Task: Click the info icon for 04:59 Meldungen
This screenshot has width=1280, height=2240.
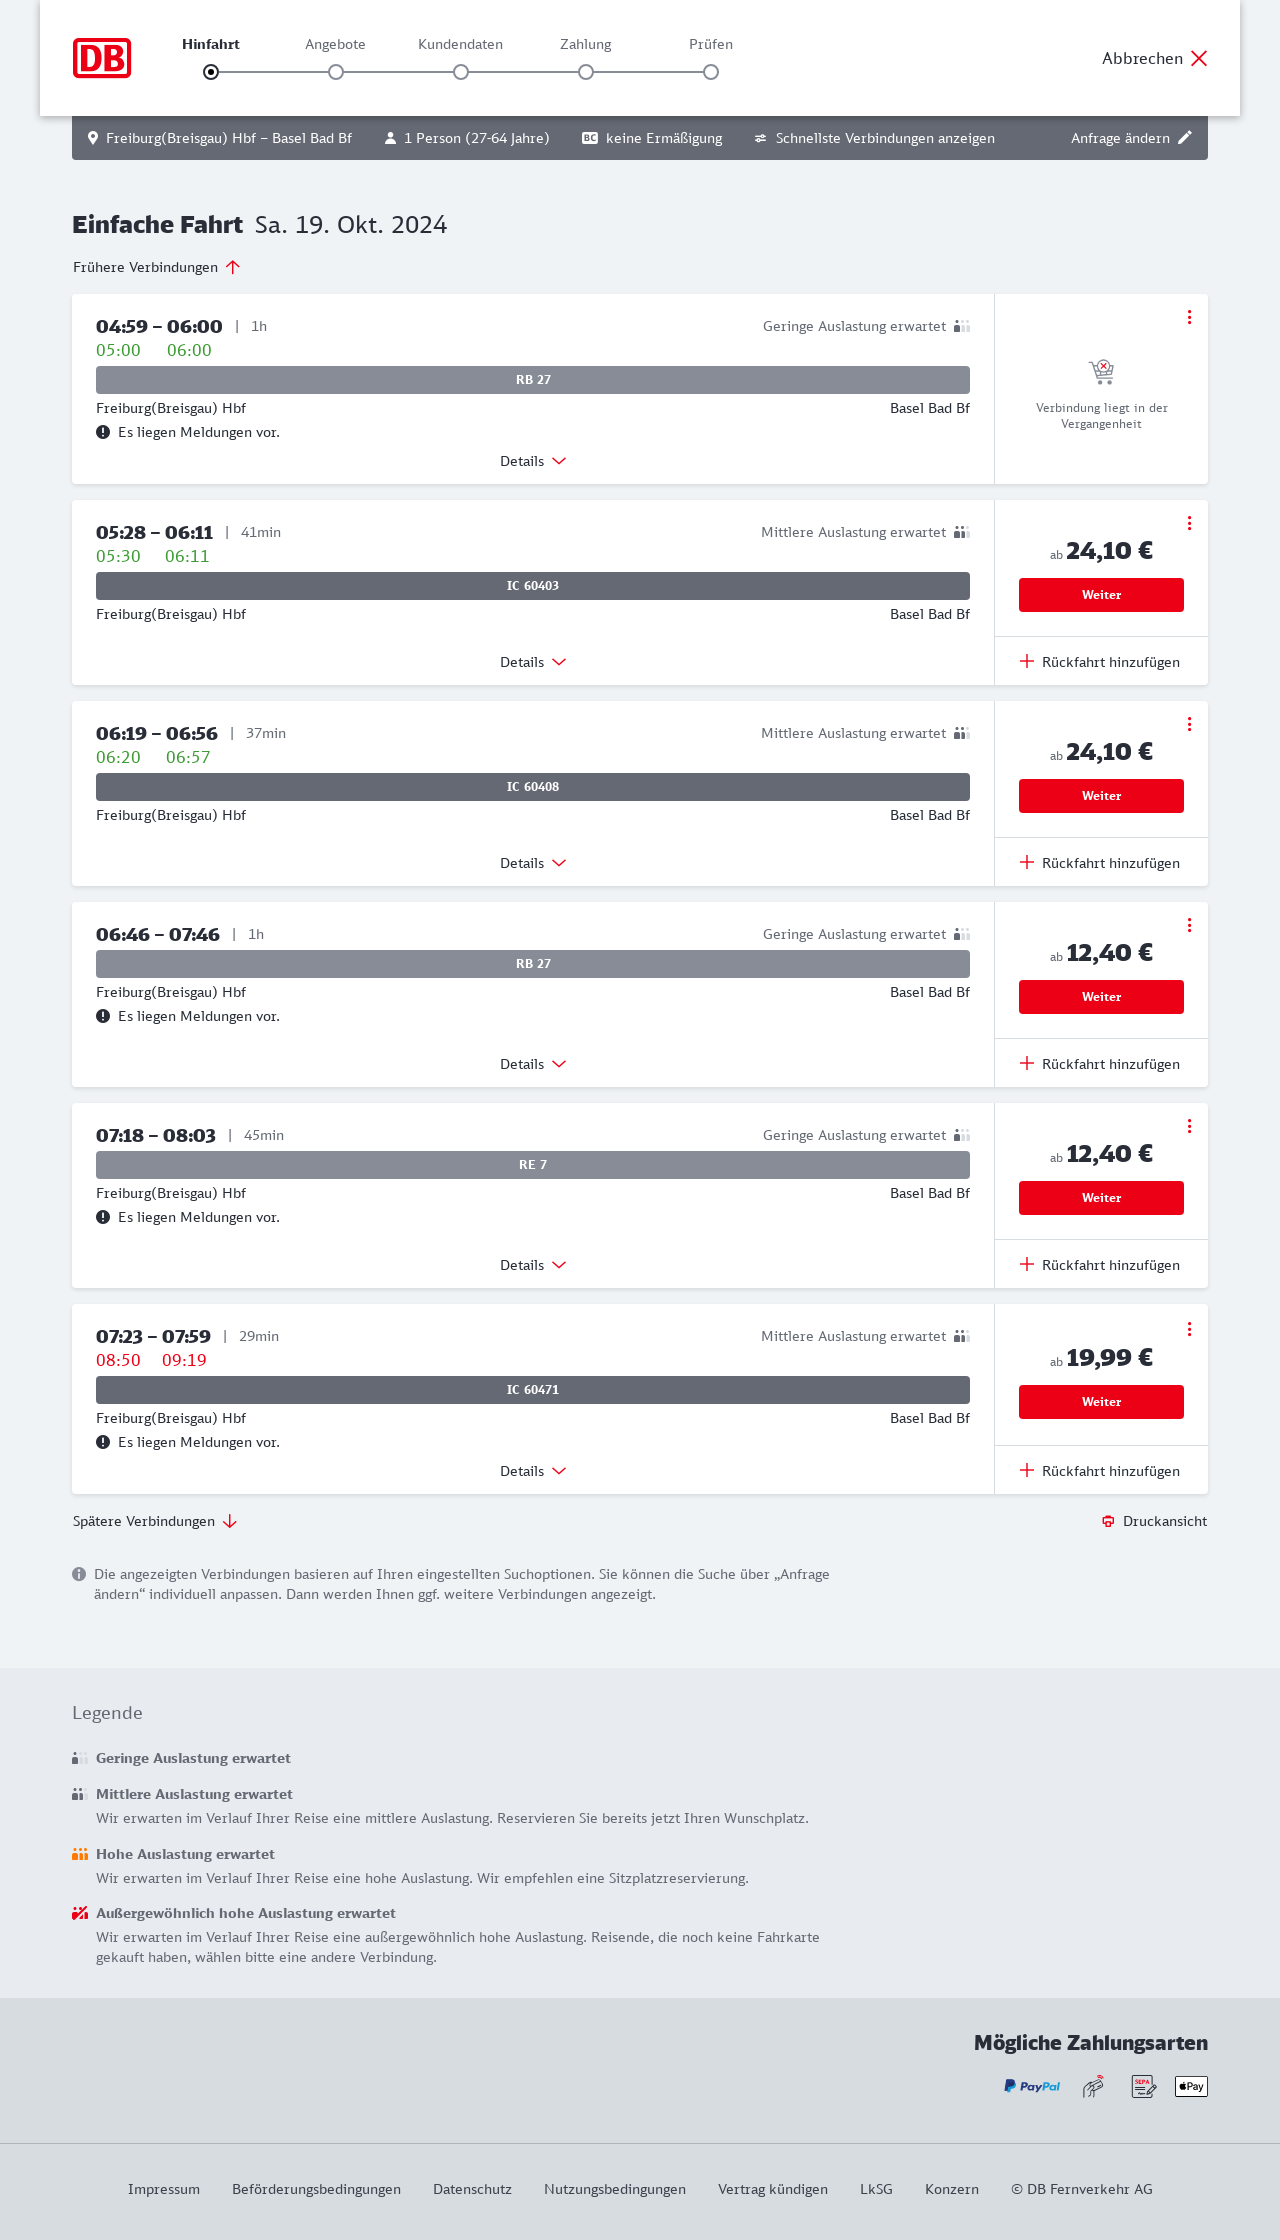Action: (x=103, y=432)
